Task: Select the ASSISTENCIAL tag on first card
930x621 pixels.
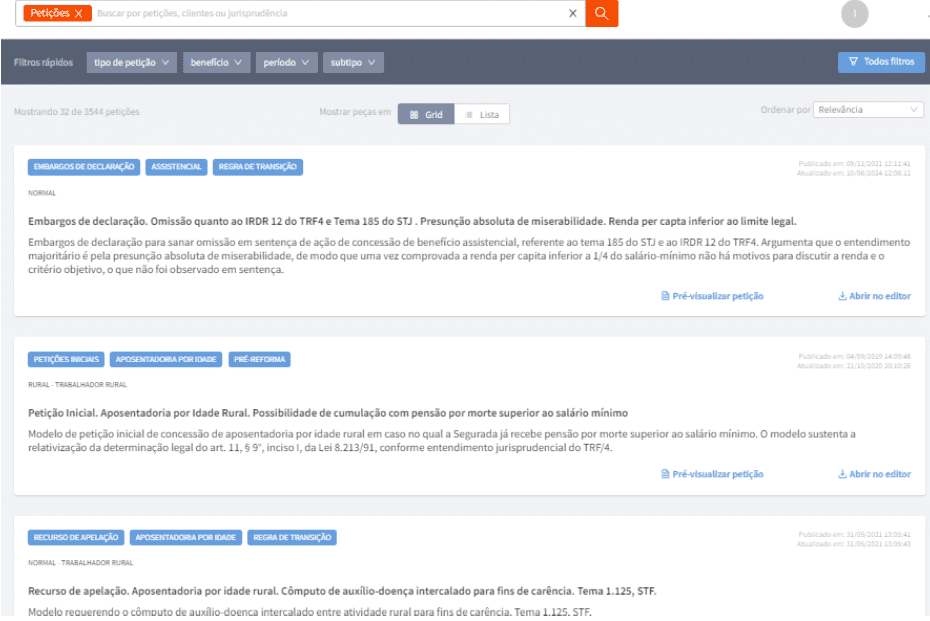Action: point(176,167)
